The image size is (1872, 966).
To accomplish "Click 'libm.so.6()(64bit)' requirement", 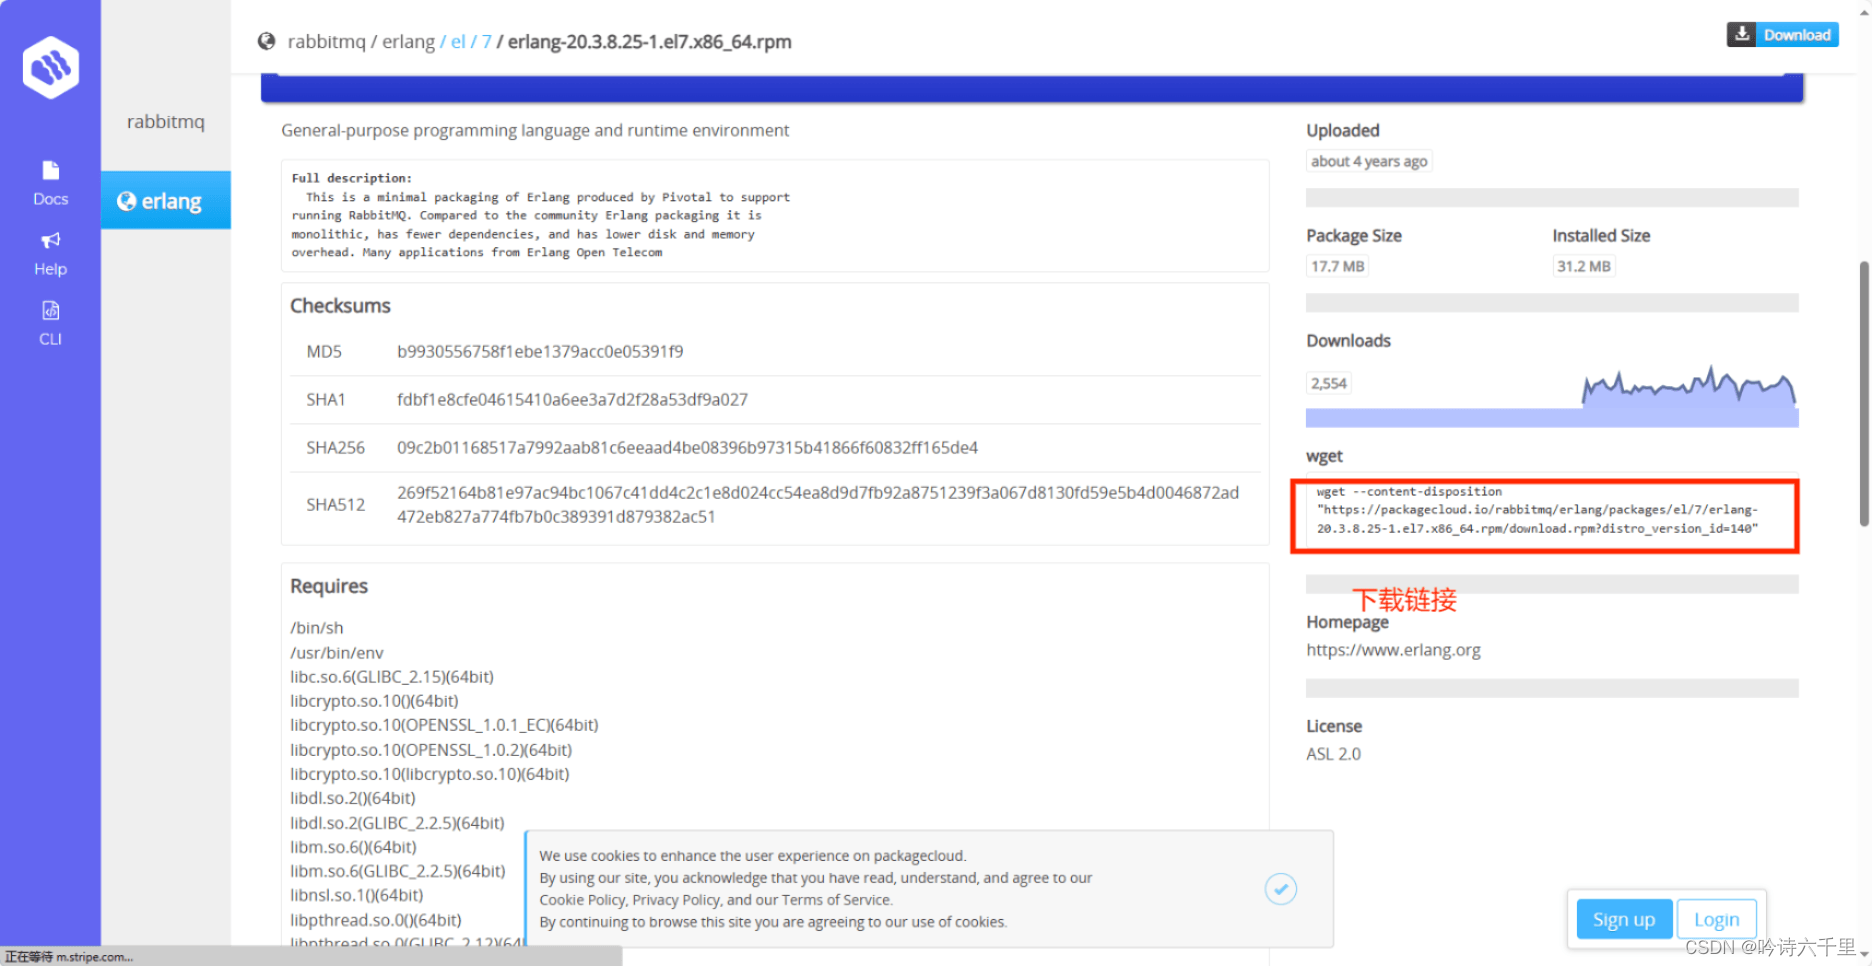I will click(353, 847).
